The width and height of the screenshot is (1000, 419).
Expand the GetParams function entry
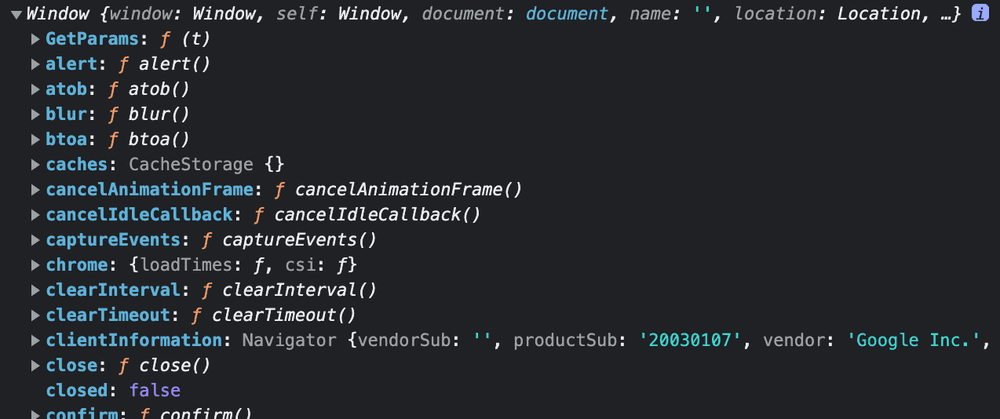36,40
